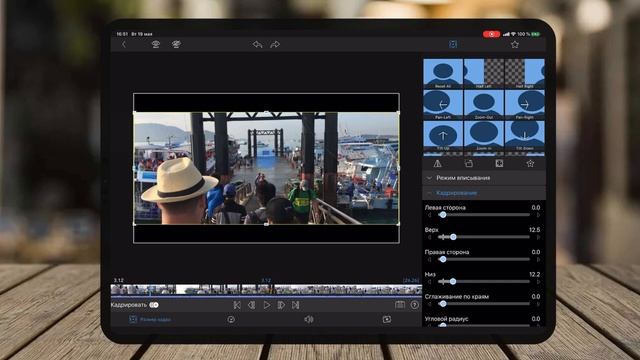Click the first eye icon in toolbar
Image resolution: width=640 pixels, height=360 pixels.
(156, 44)
